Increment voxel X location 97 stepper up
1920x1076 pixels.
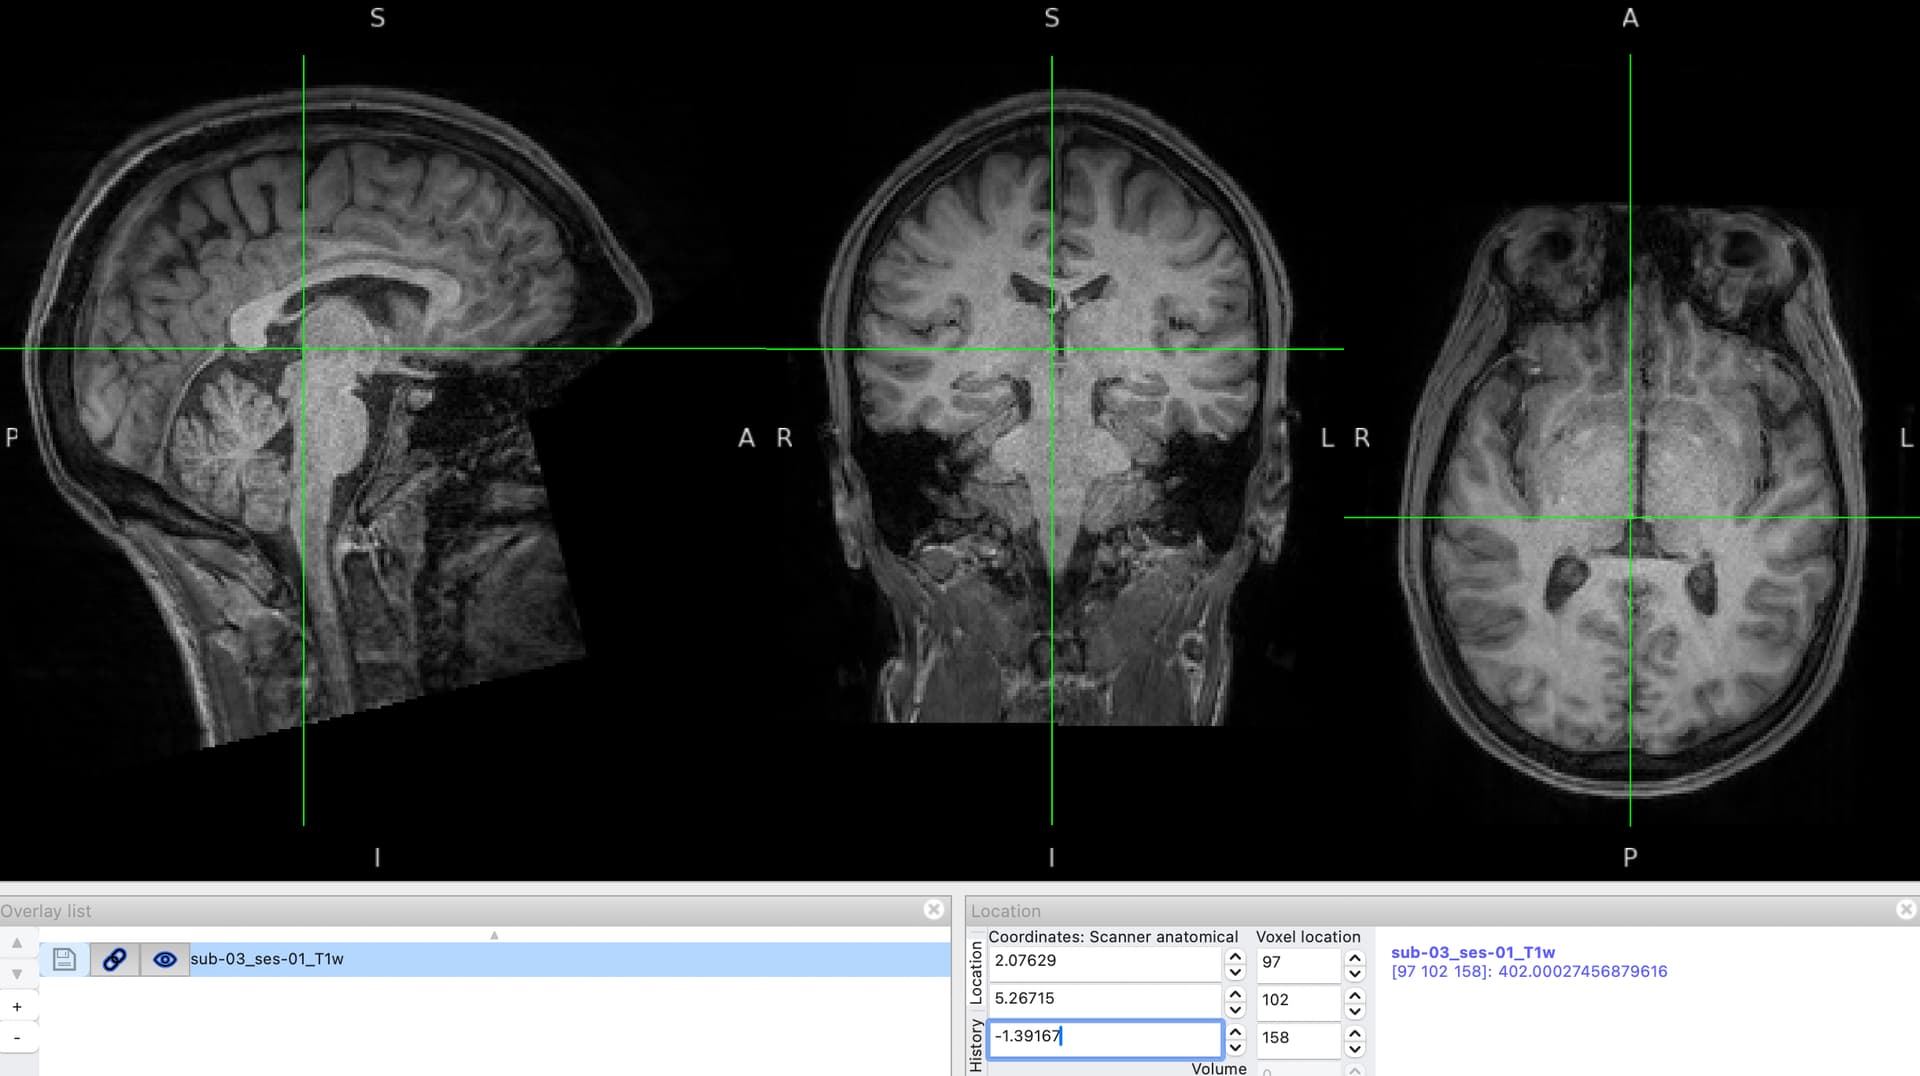(x=1355, y=956)
